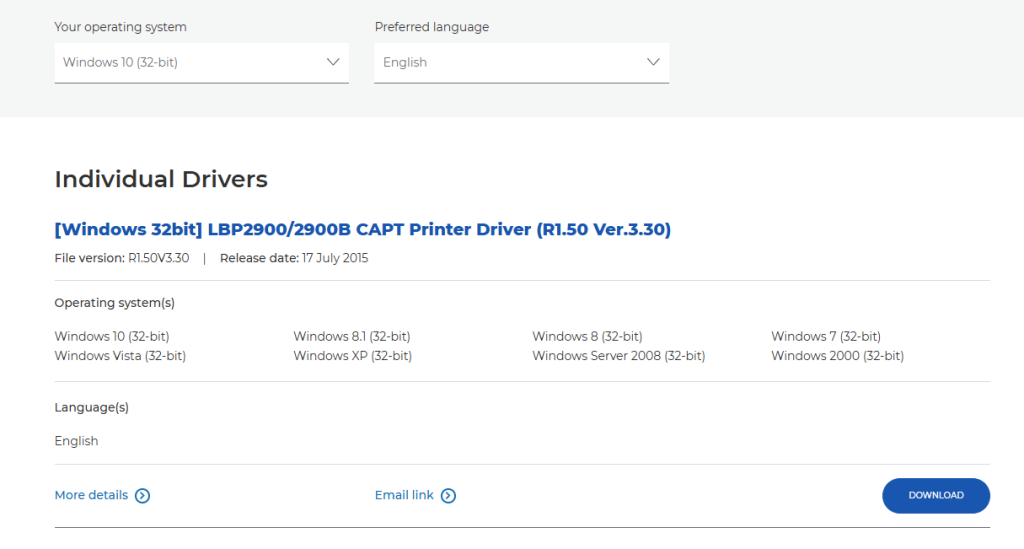Viewport: 1024px width, 549px height.
Task: Click Windows 2000 (32-bit) entry
Action: pos(837,356)
